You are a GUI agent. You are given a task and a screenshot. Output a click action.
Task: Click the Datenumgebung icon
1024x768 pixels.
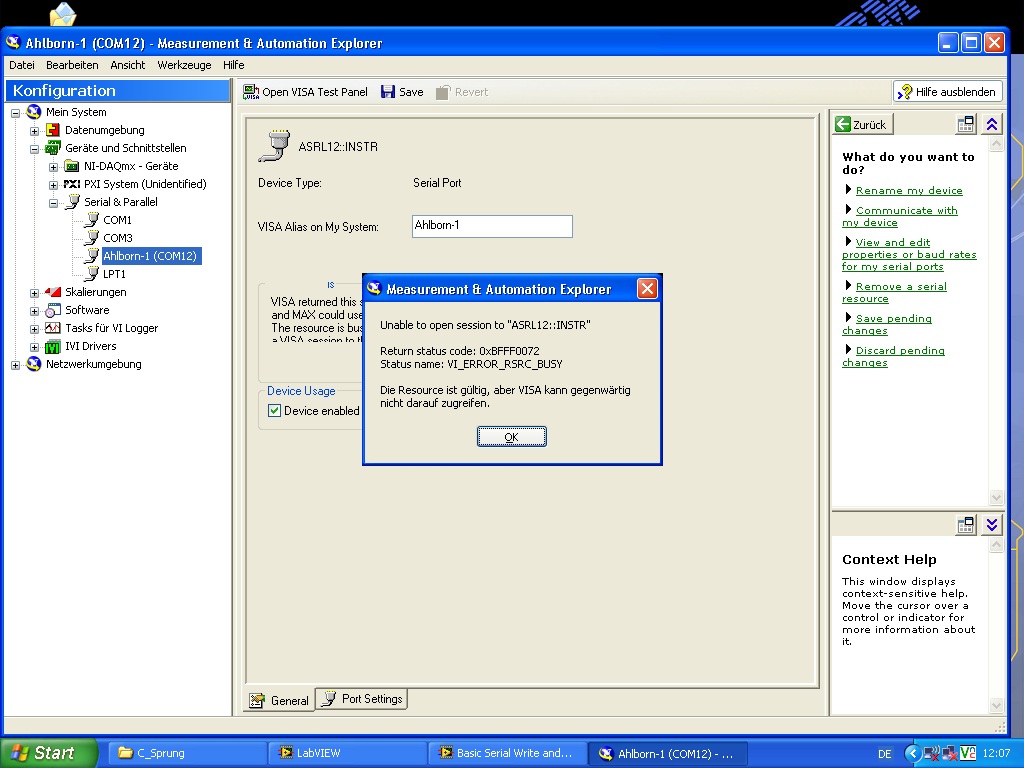[x=53, y=130]
